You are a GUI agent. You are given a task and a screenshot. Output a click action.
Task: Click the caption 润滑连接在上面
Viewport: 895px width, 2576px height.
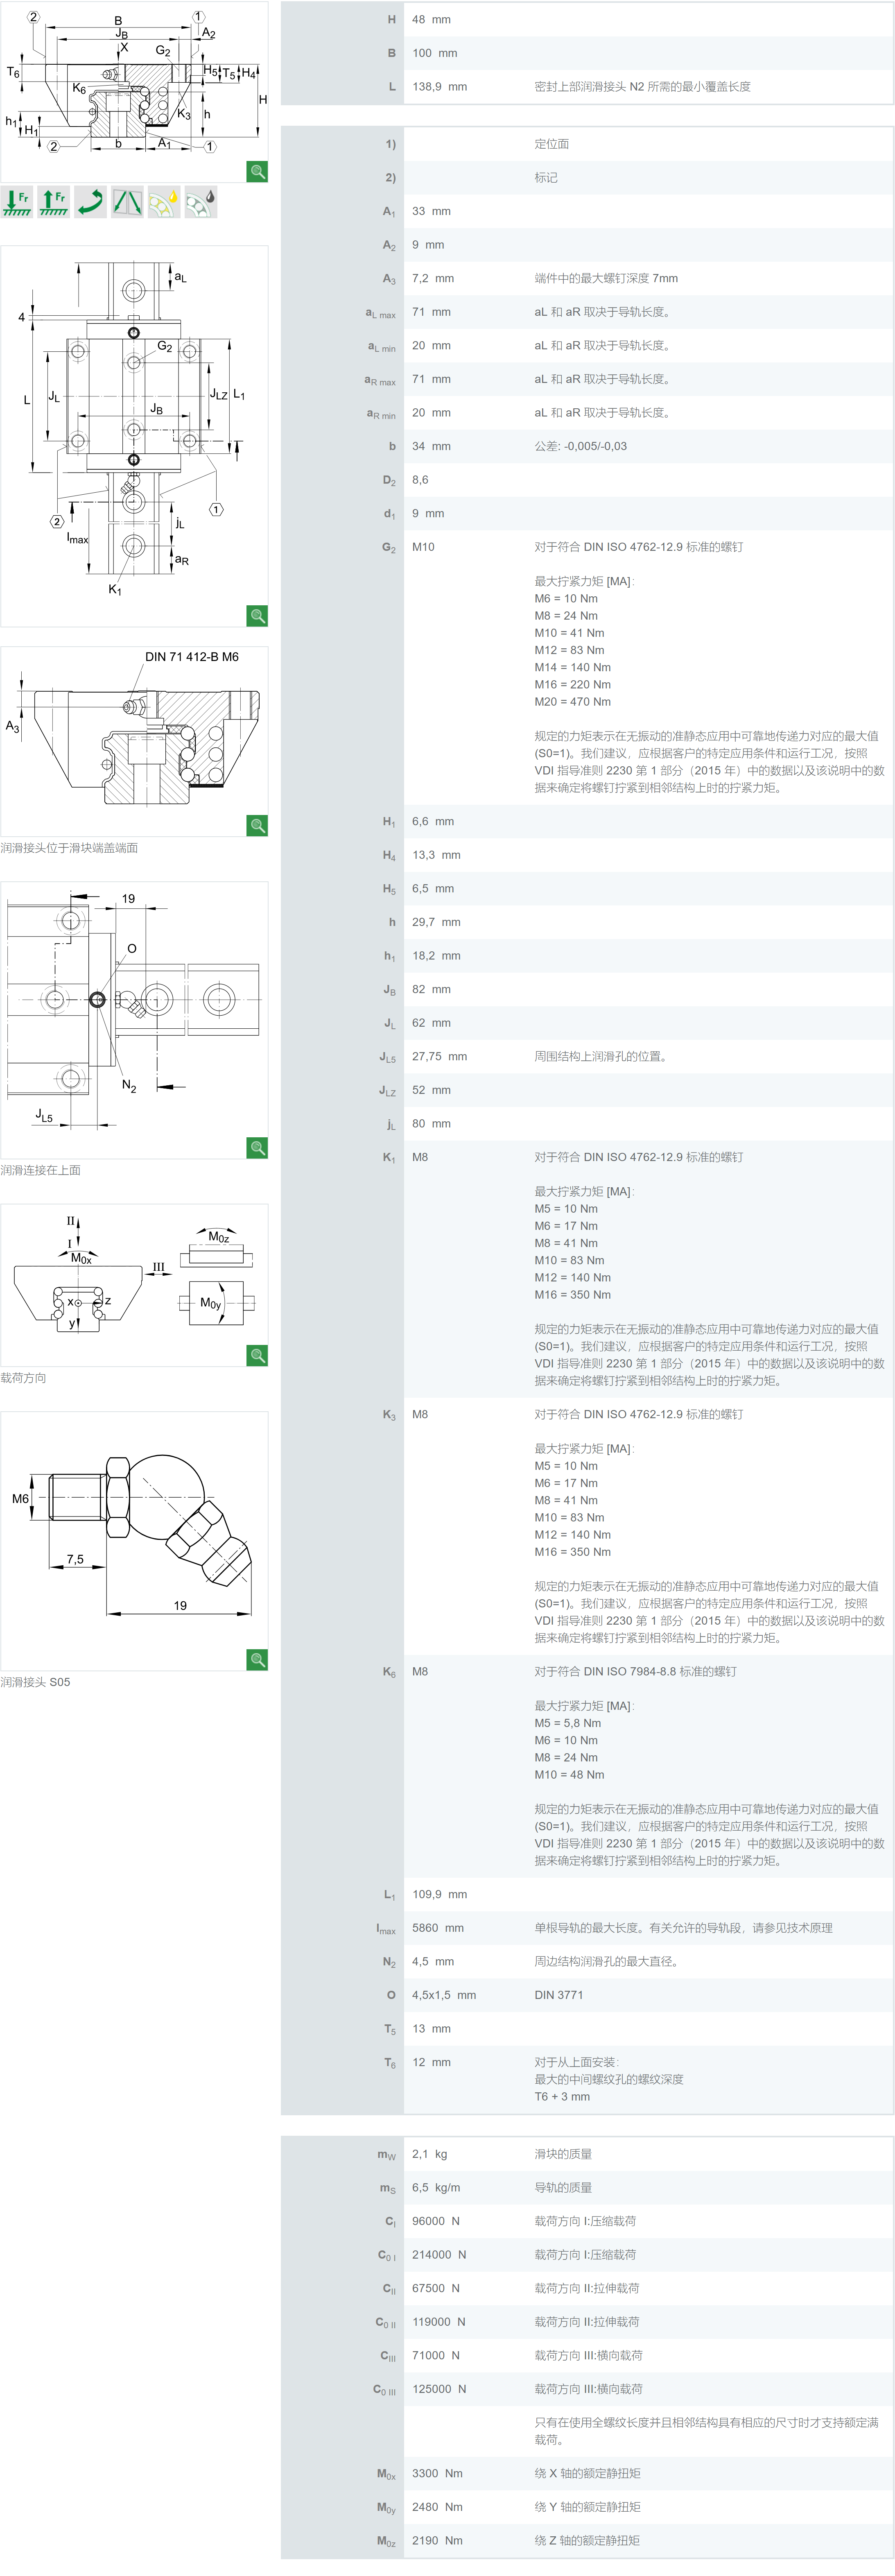[x=40, y=1170]
